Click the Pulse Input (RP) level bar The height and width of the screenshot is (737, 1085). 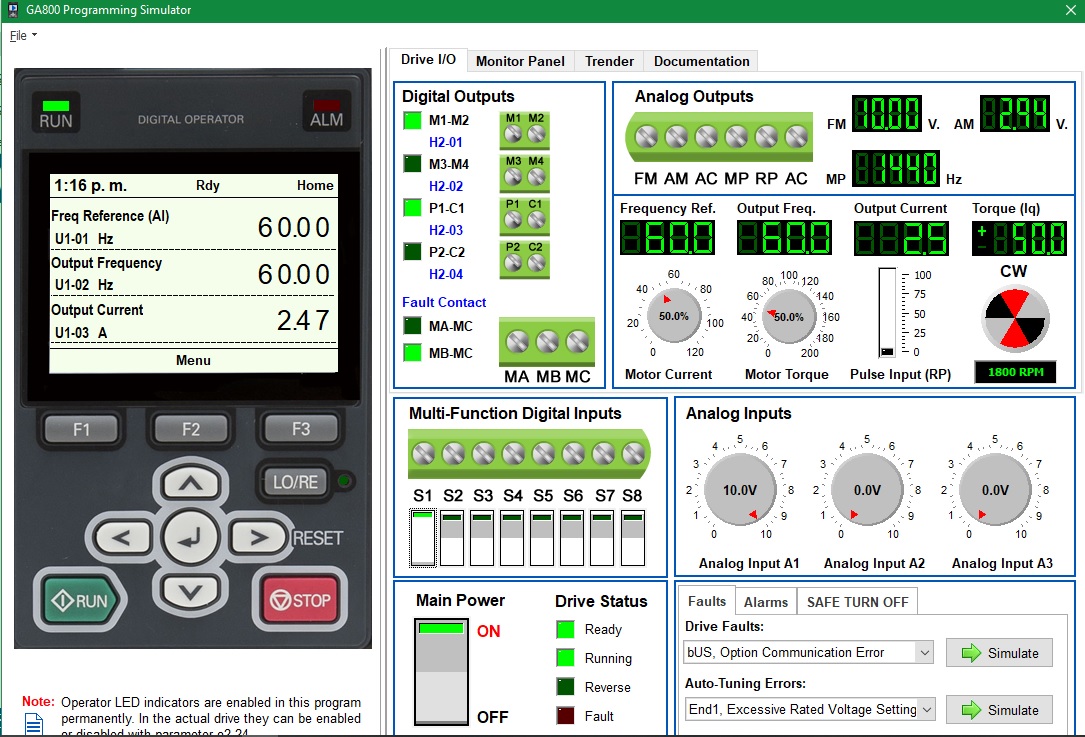point(886,312)
